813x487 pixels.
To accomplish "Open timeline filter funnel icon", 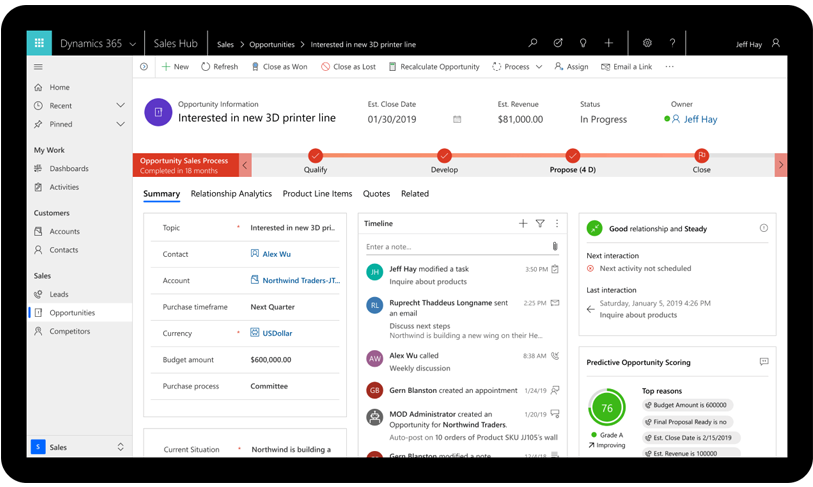I will pos(540,224).
